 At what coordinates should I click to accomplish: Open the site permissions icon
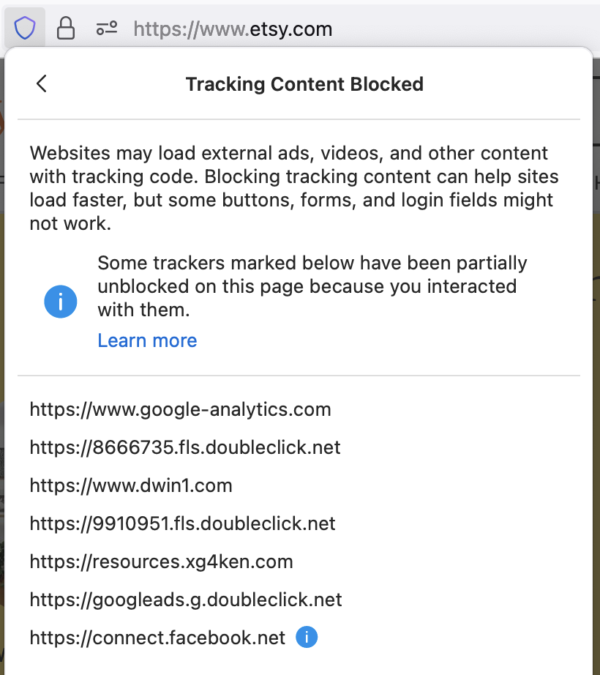pos(107,29)
